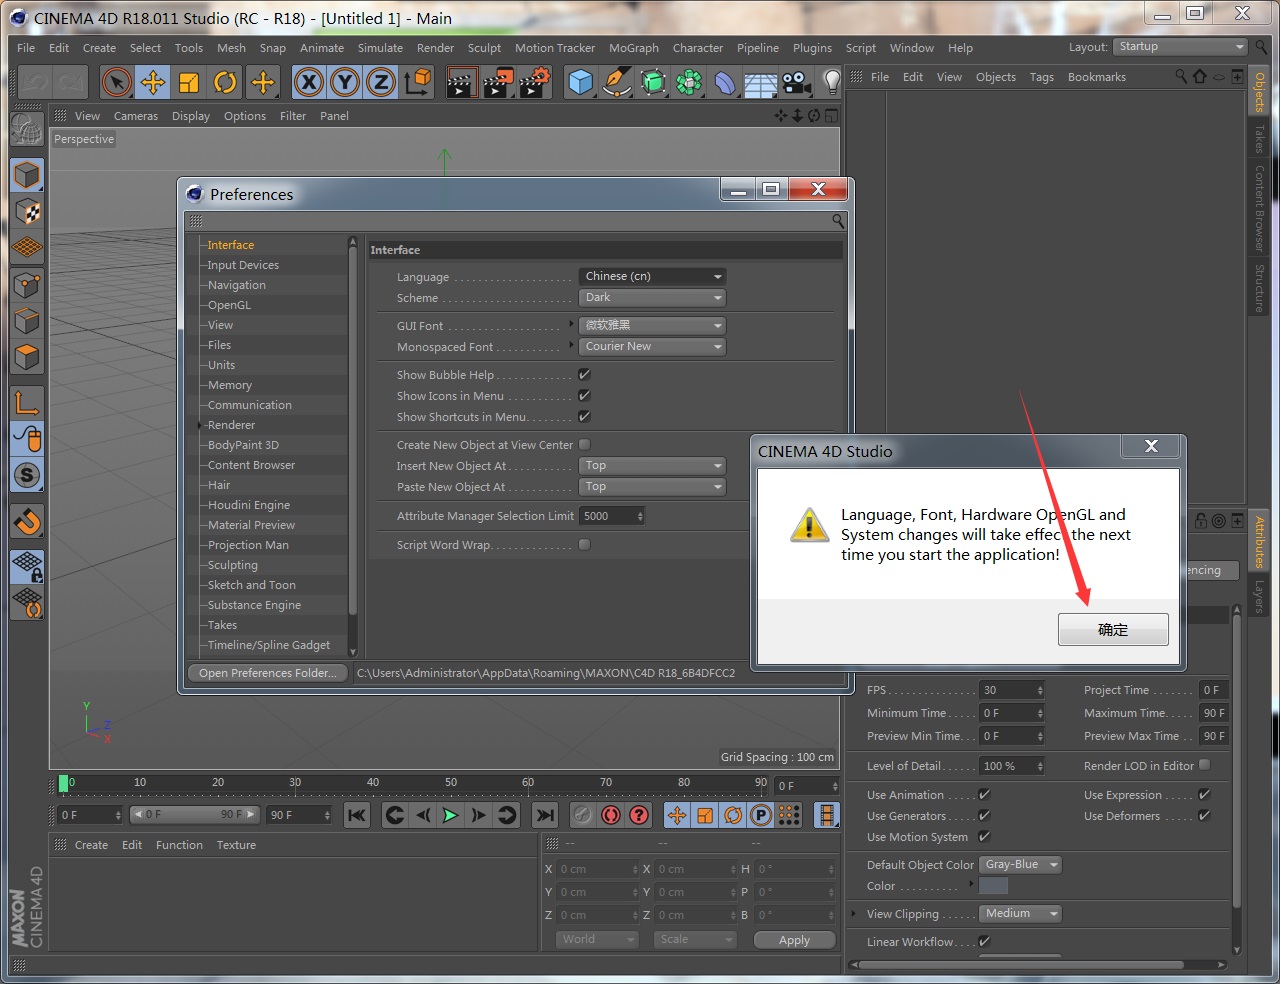
Task: Select Content Browser in Preferences list
Action: (251, 465)
